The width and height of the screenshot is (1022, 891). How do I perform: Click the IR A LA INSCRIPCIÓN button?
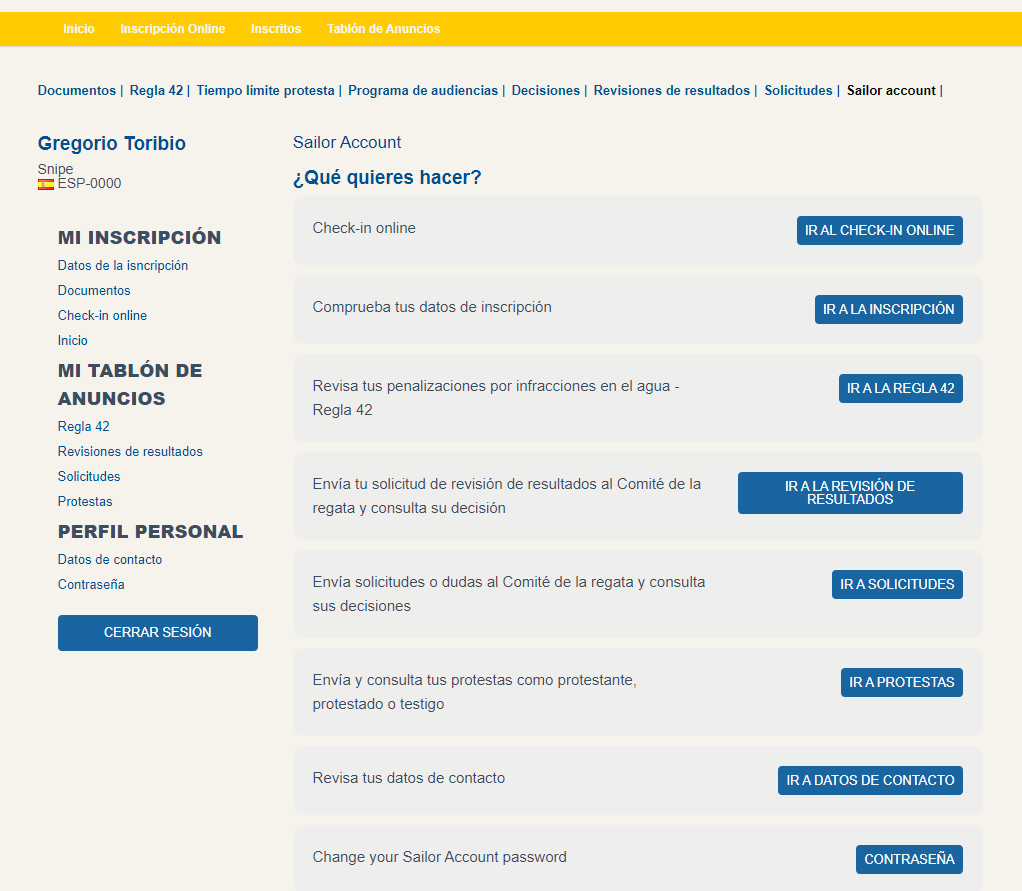coord(888,310)
